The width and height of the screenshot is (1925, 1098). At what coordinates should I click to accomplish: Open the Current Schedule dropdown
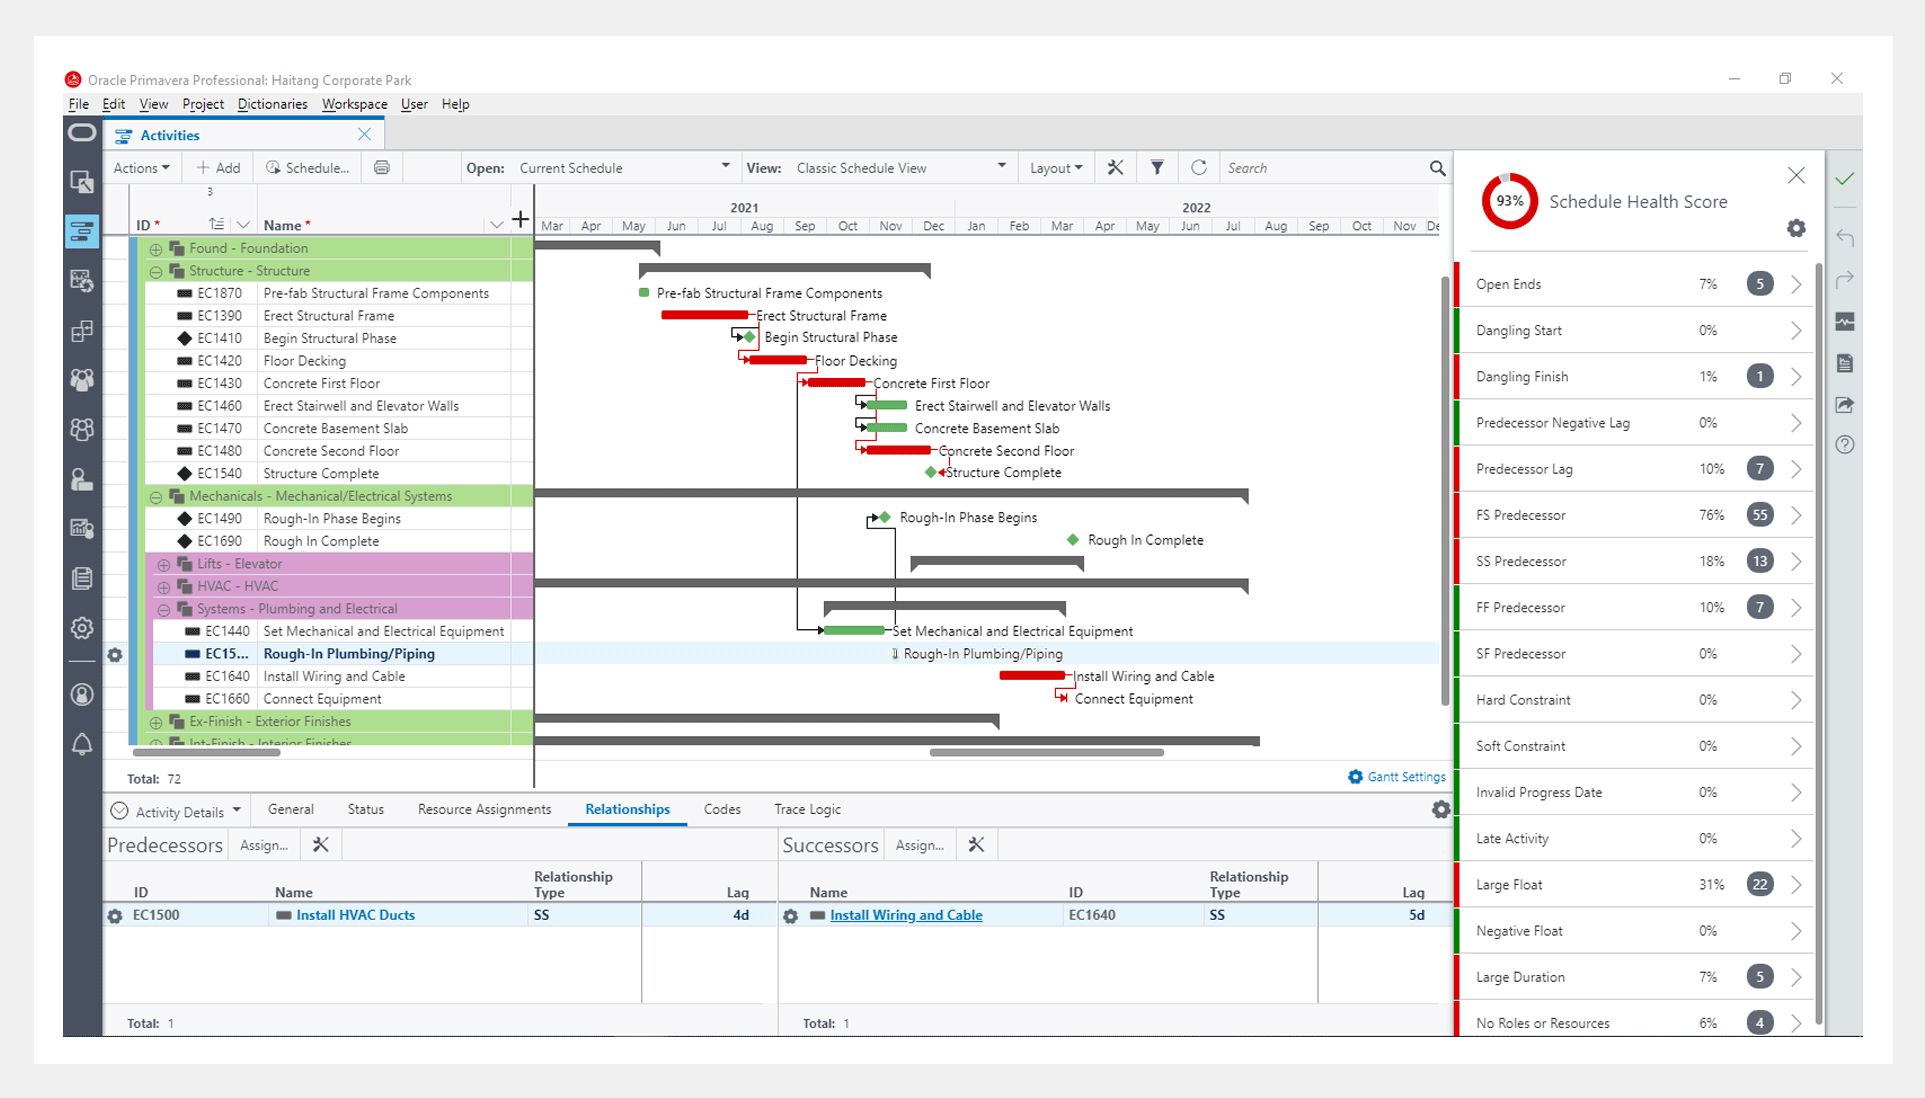click(x=725, y=167)
